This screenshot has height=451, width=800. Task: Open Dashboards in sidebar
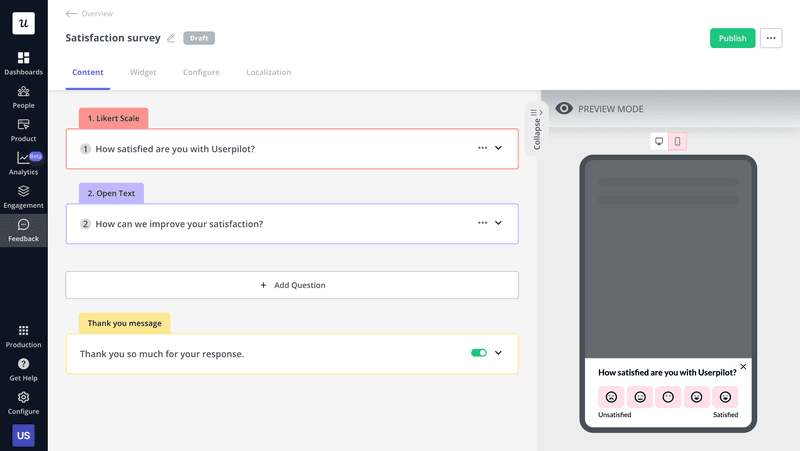click(x=23, y=63)
